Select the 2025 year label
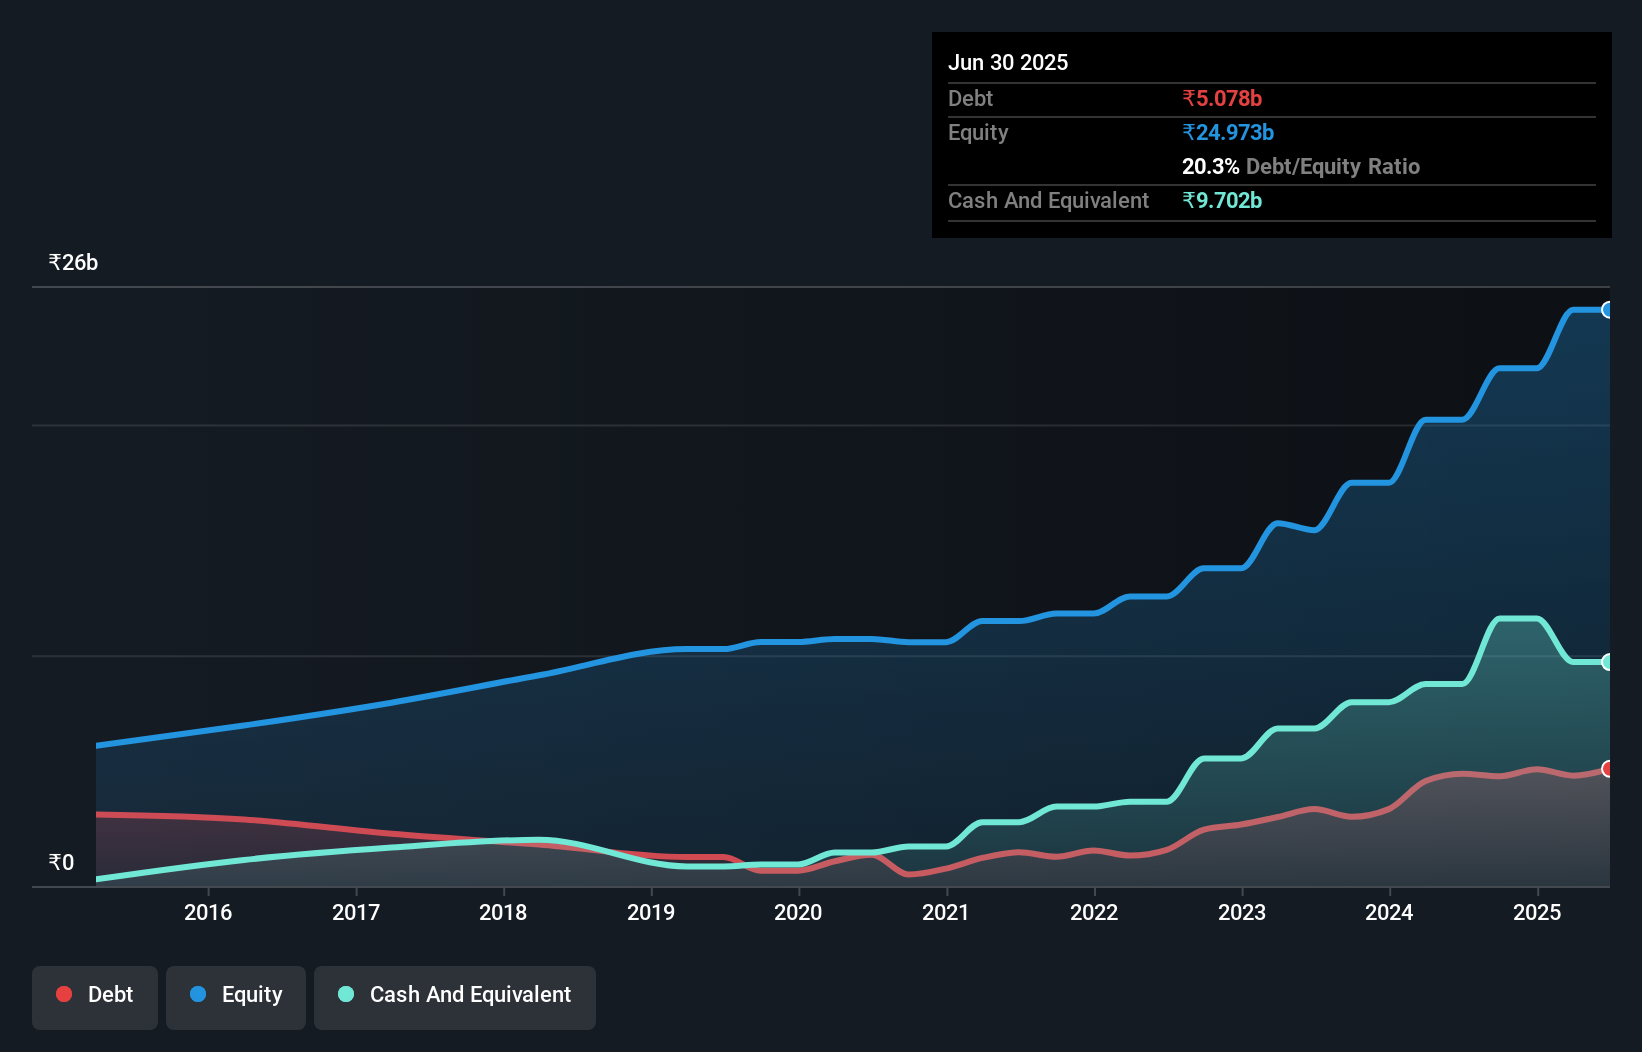1642x1052 pixels. (x=1537, y=912)
